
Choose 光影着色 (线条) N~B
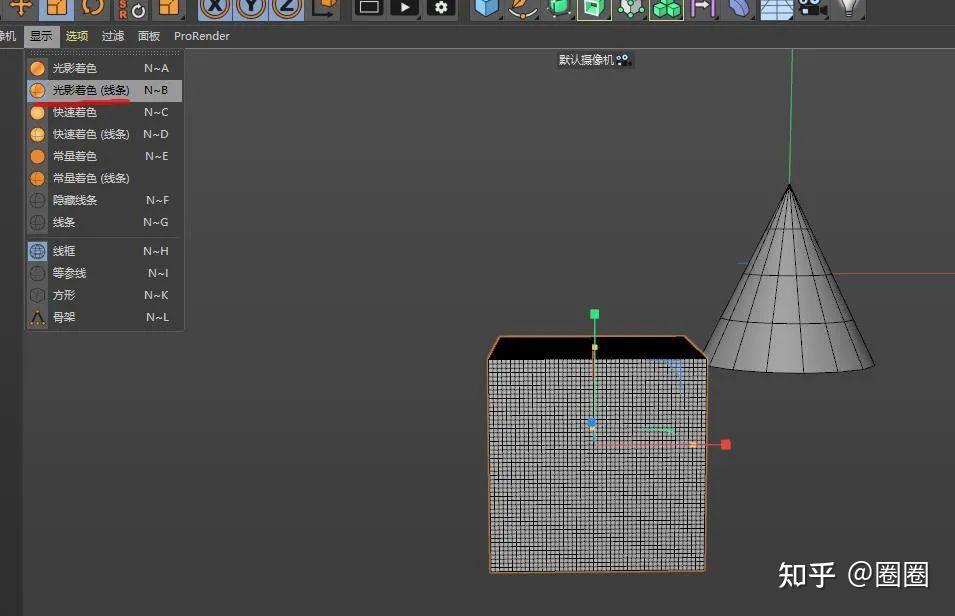click(x=104, y=90)
